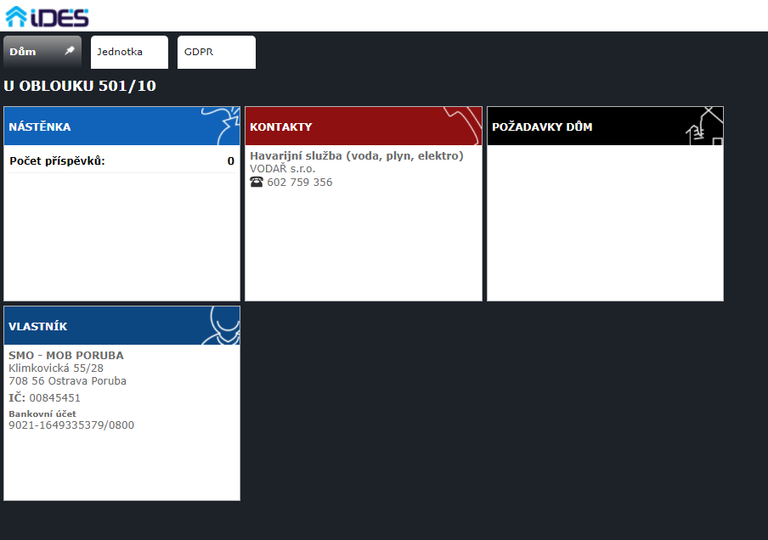Click Havarijní služba contact entry
The image size is (768, 540).
point(356,156)
